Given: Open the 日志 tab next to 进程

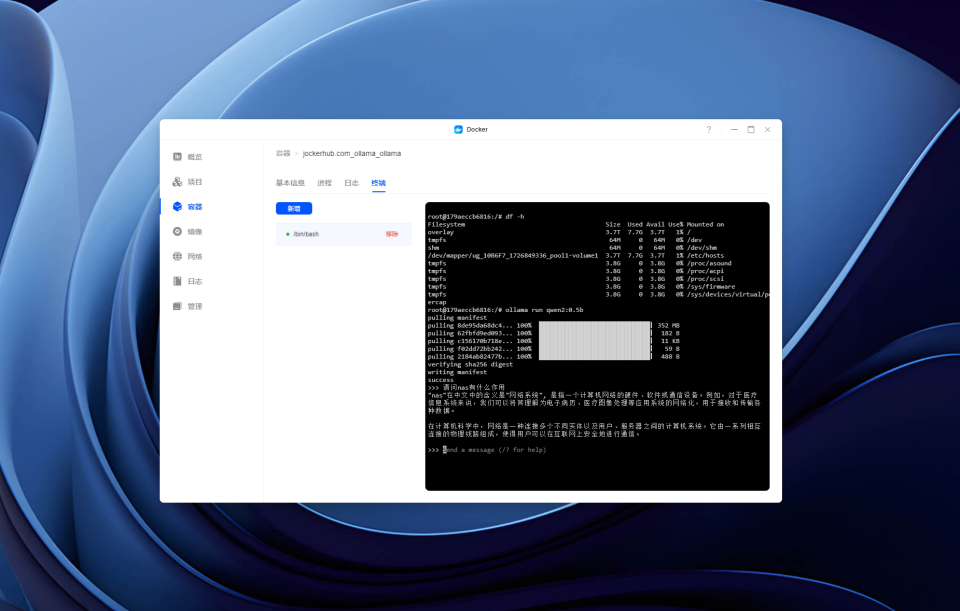Looking at the screenshot, I should point(351,183).
